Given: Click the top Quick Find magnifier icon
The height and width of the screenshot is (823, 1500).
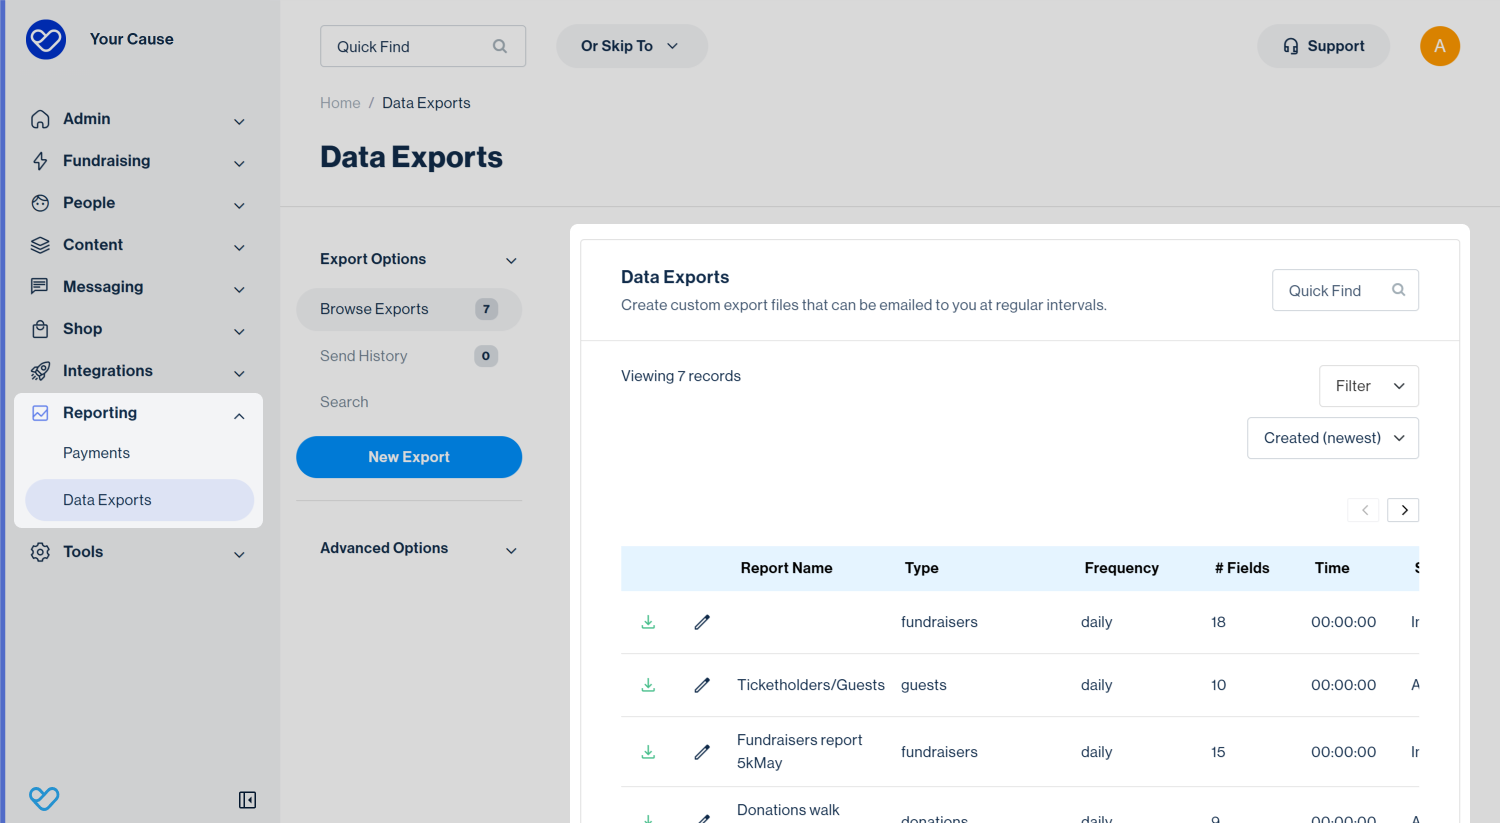Looking at the screenshot, I should (500, 46).
